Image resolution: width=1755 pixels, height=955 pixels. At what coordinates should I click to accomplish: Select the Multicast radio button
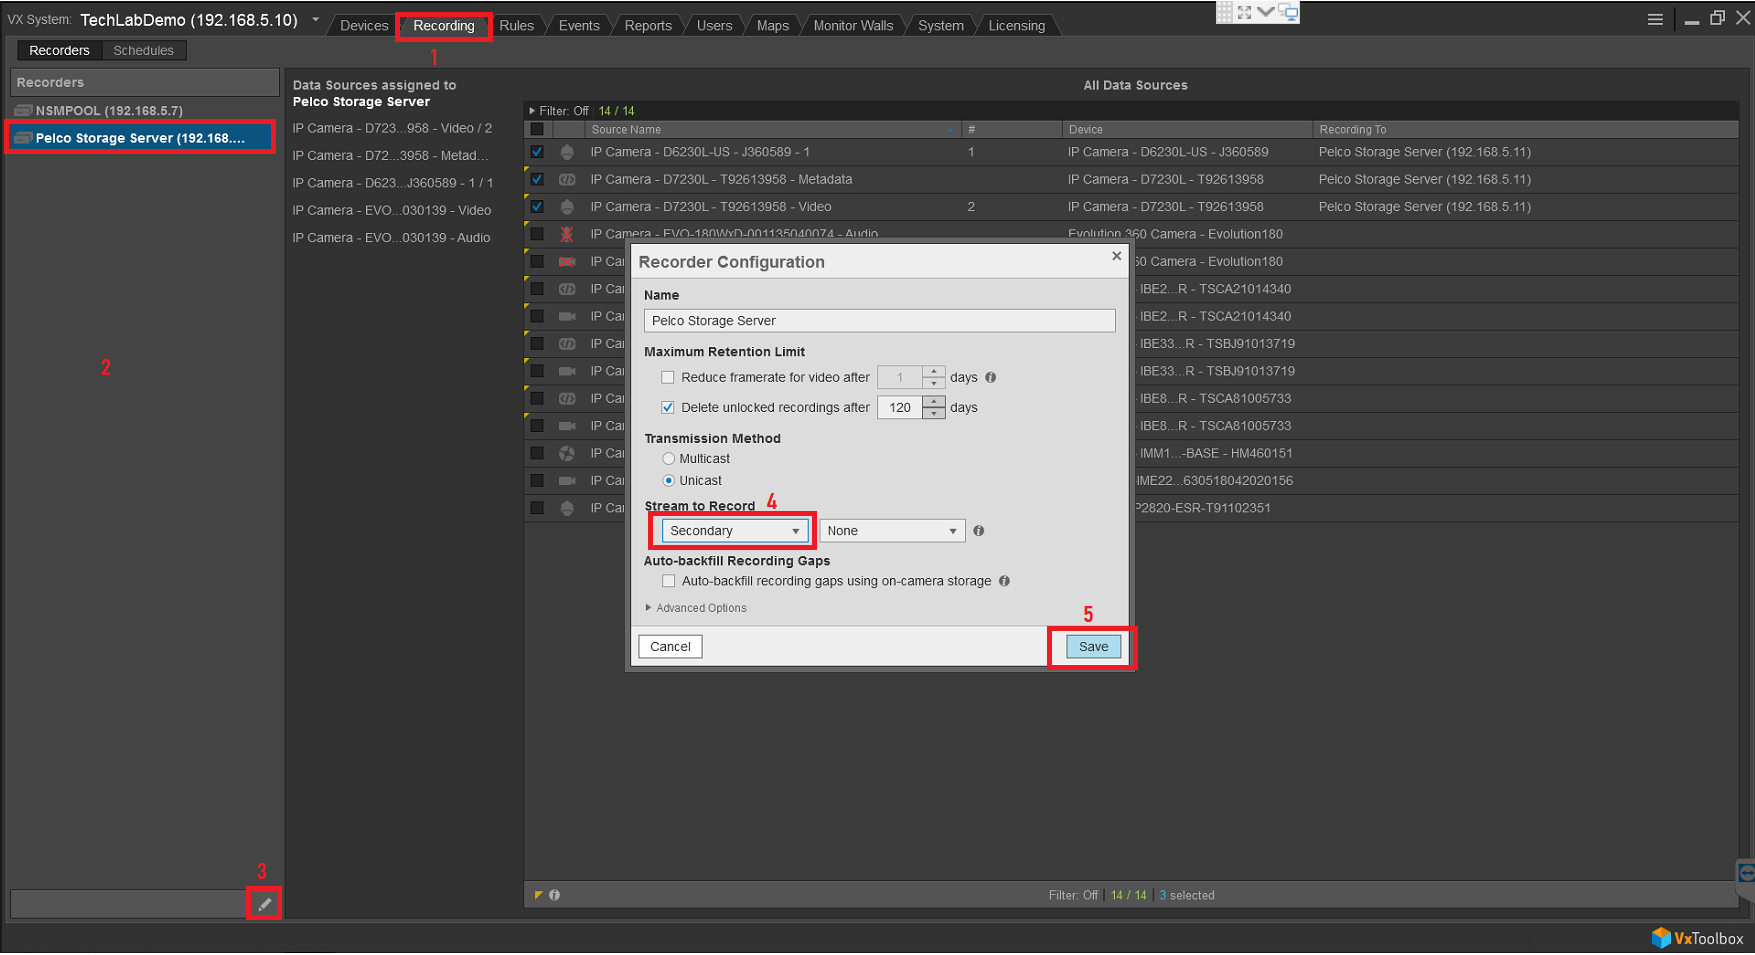point(668,458)
